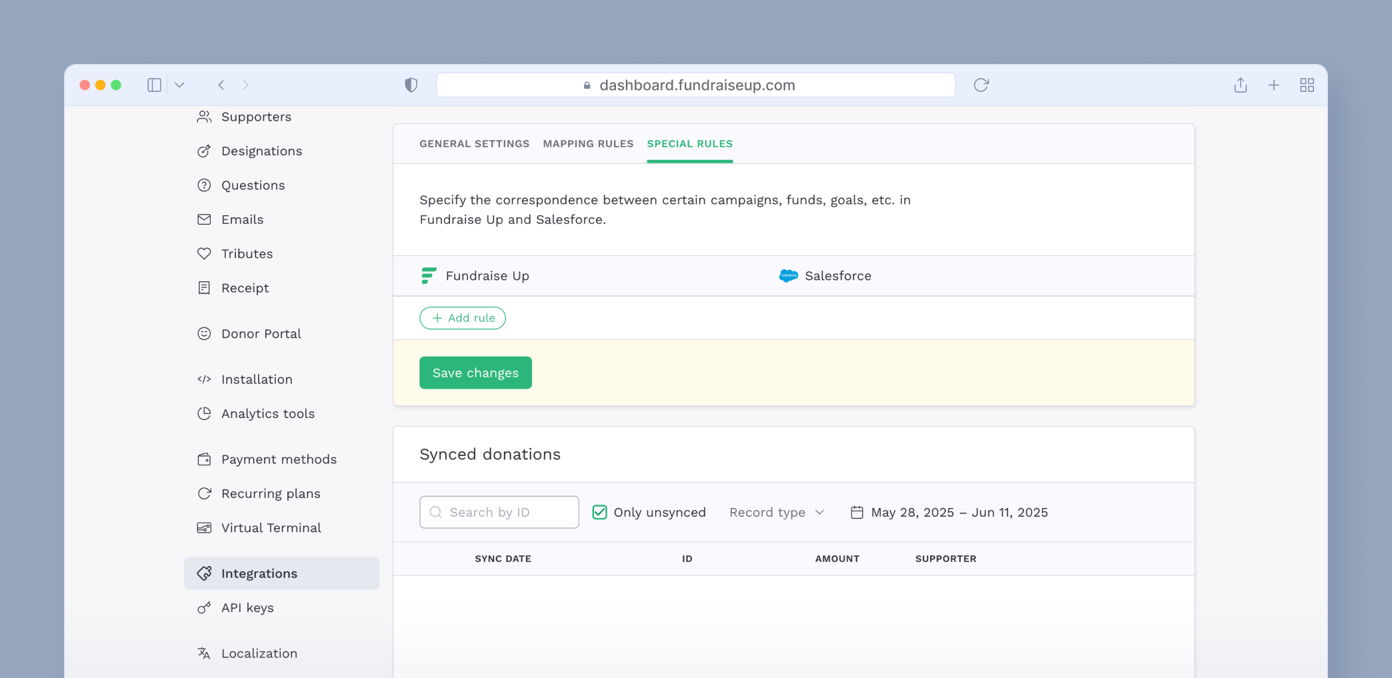
Task: Toggle the browser sidebar panel
Action: 153,84
